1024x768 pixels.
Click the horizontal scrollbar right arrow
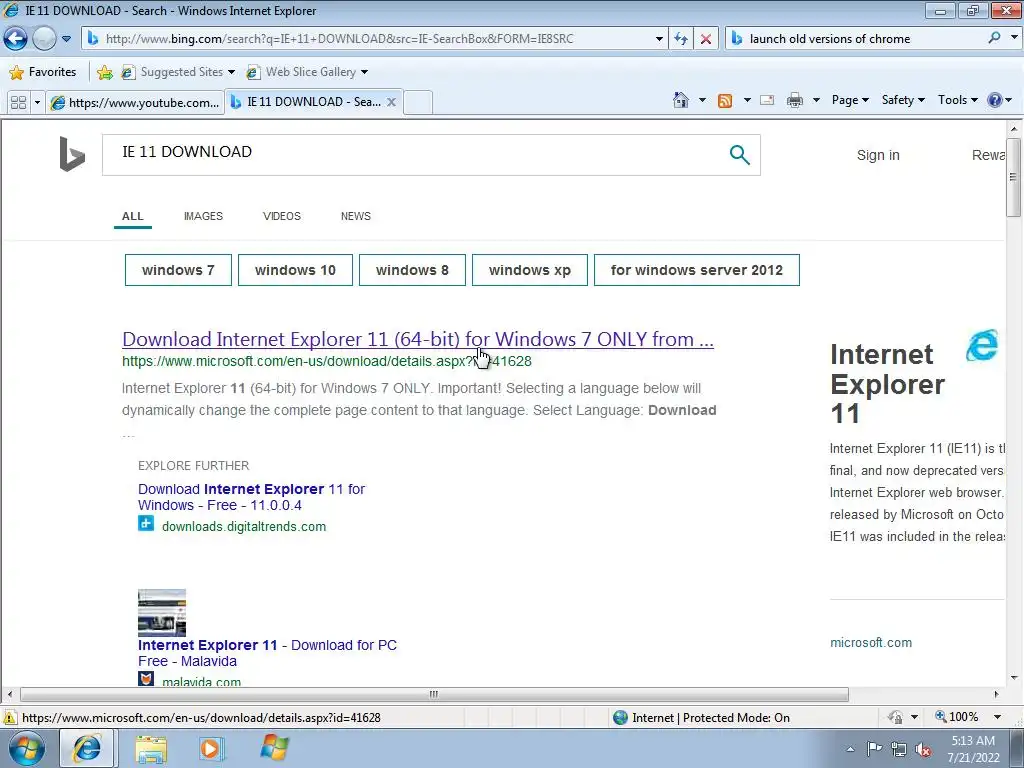coord(997,694)
